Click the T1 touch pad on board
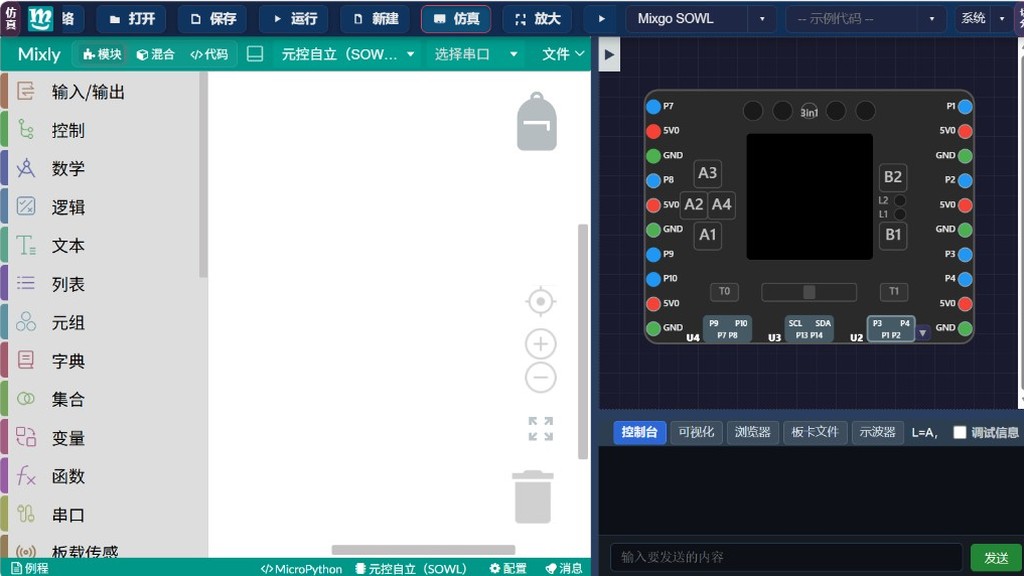Screen dimensions: 1024x576 (x=893, y=291)
